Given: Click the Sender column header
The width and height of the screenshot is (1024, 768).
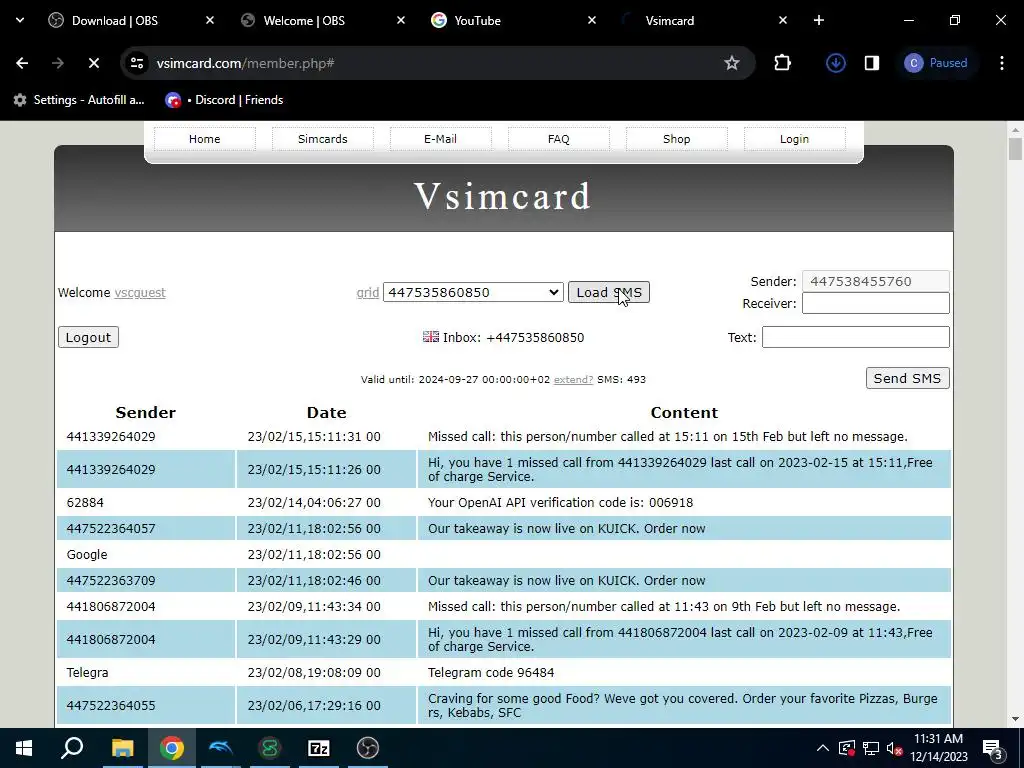Looking at the screenshot, I should pos(146,413).
